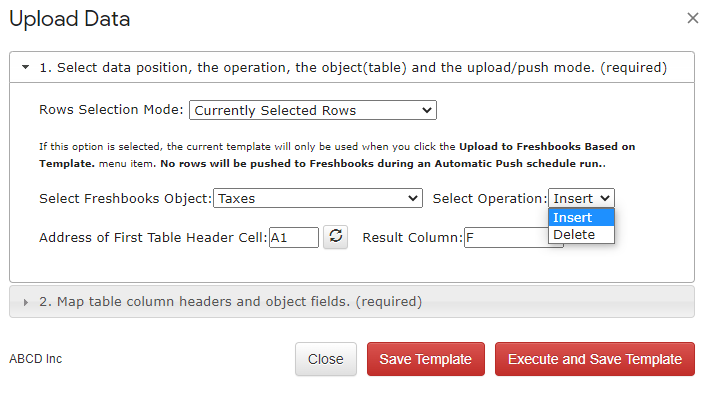Click the 'Result Column' label text
This screenshot has width=706, height=403.
pyautogui.click(x=412, y=237)
